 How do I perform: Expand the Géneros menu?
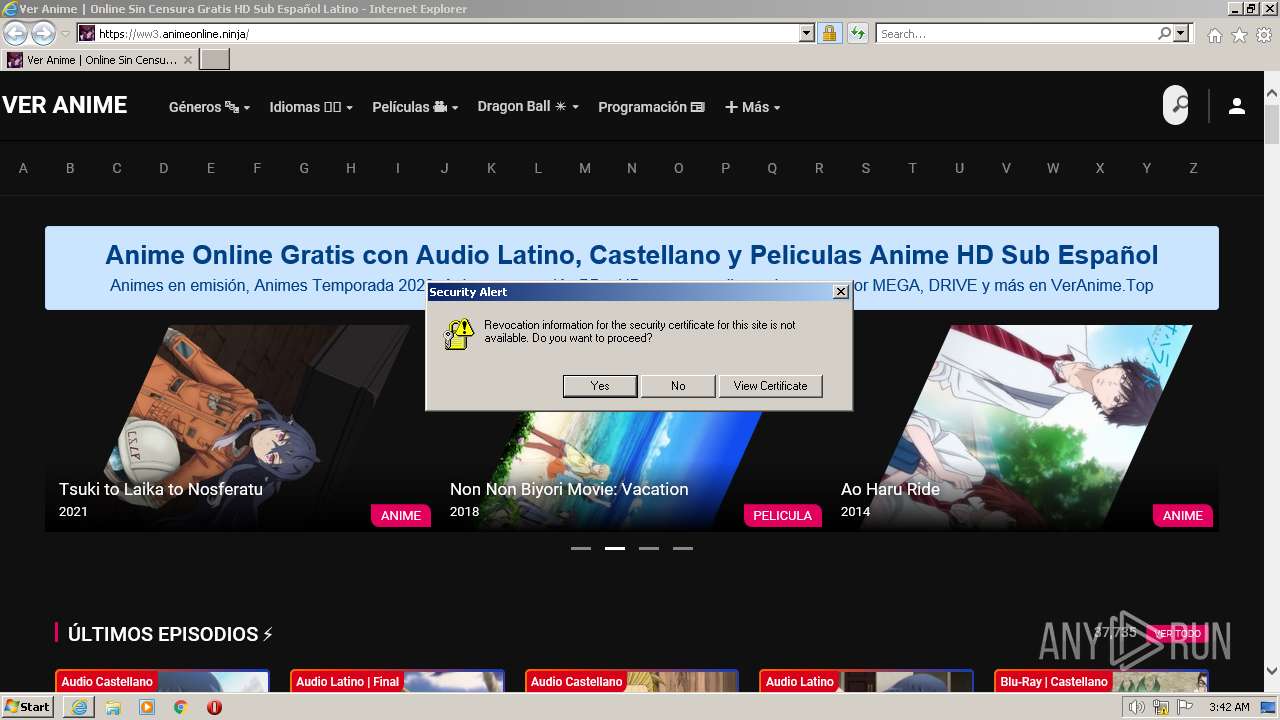pyautogui.click(x=209, y=107)
